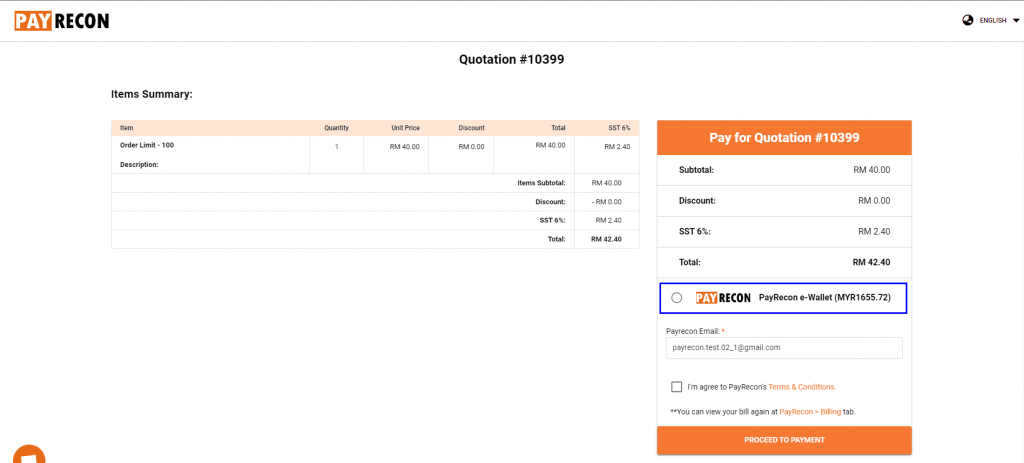This screenshot has height=463, width=1024.
Task: Open the orange chat widget icon
Action: [29, 455]
